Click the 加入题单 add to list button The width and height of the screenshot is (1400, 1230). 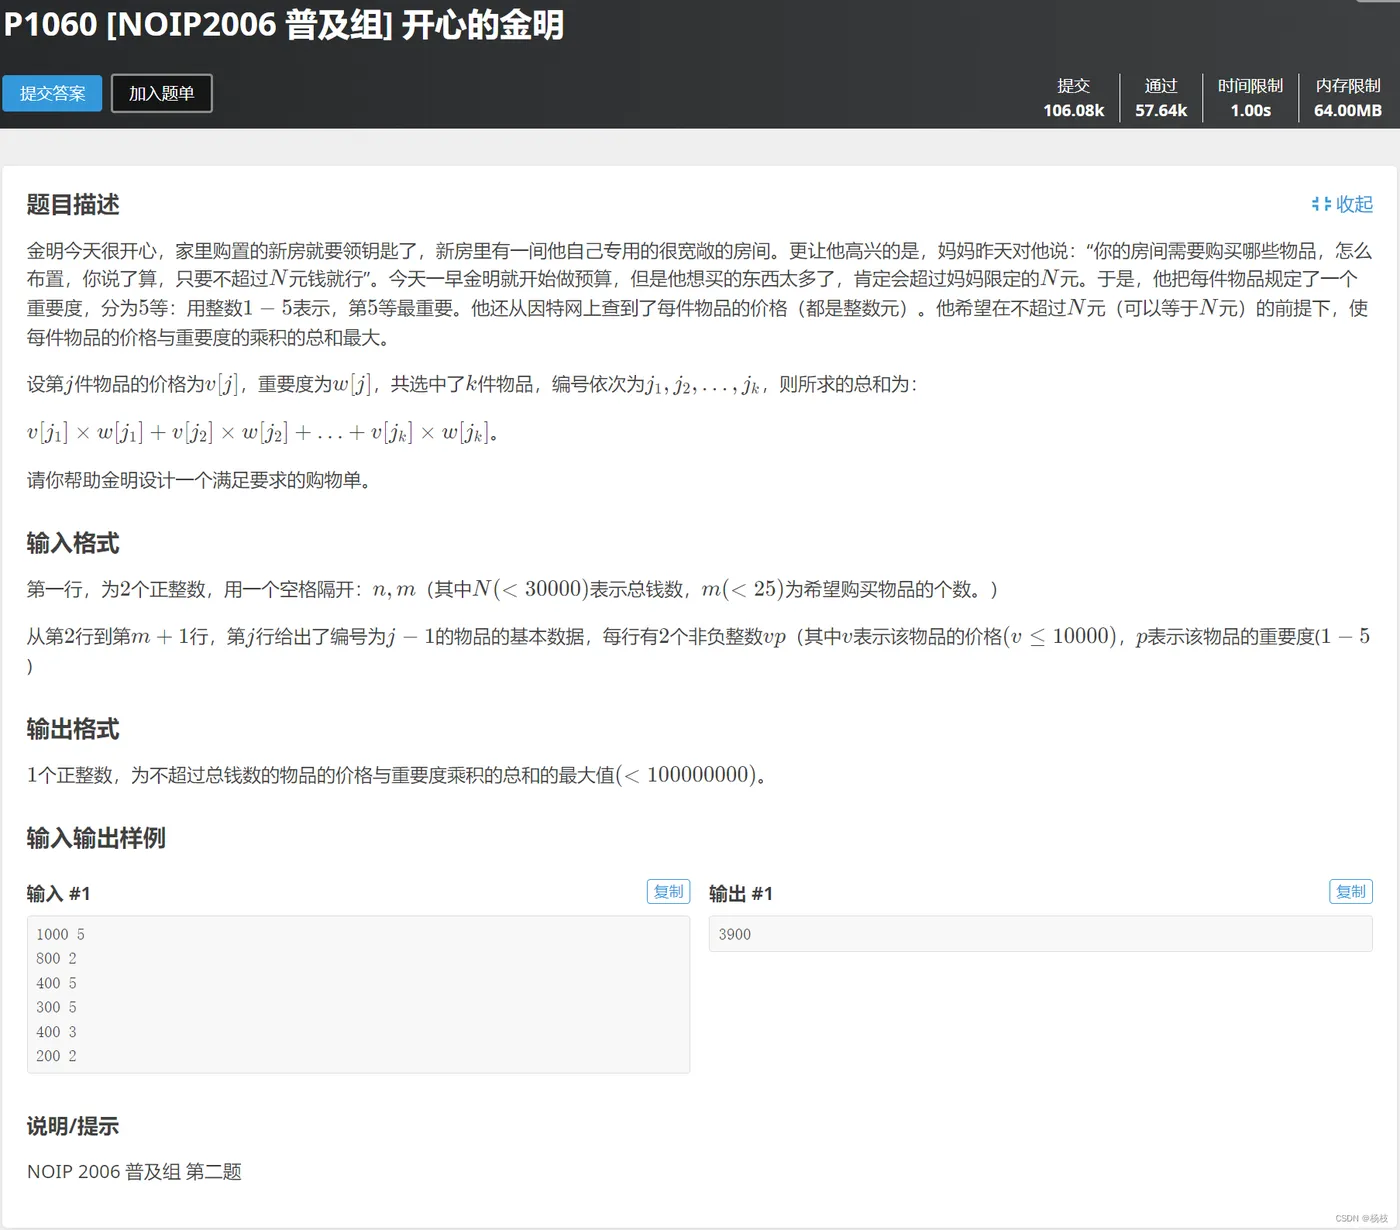161,93
